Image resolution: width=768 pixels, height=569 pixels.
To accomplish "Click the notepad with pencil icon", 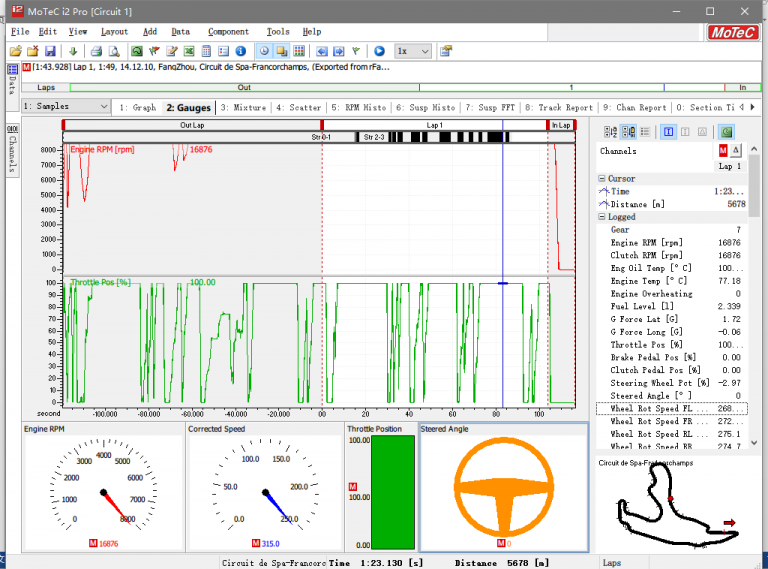I will (x=171, y=51).
